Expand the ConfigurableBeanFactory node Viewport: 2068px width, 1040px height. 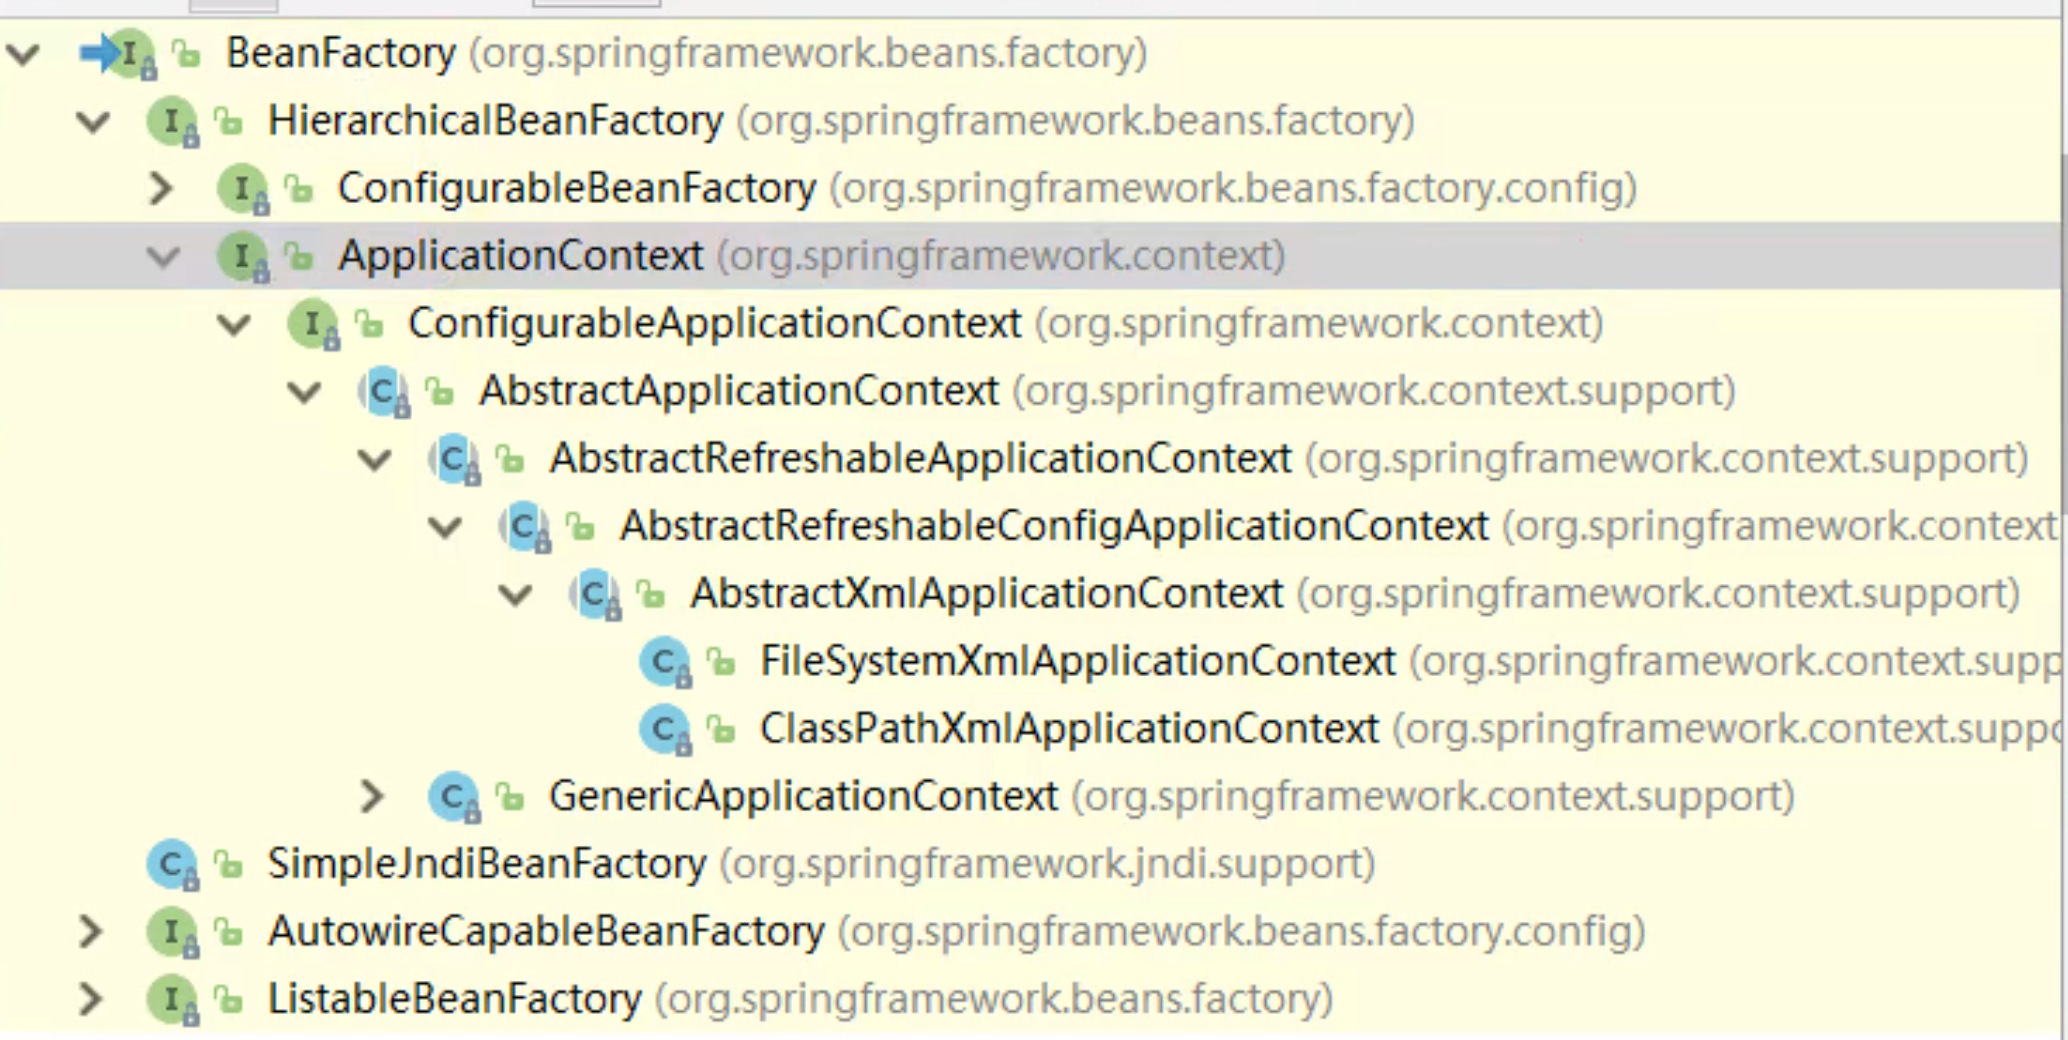[x=161, y=188]
